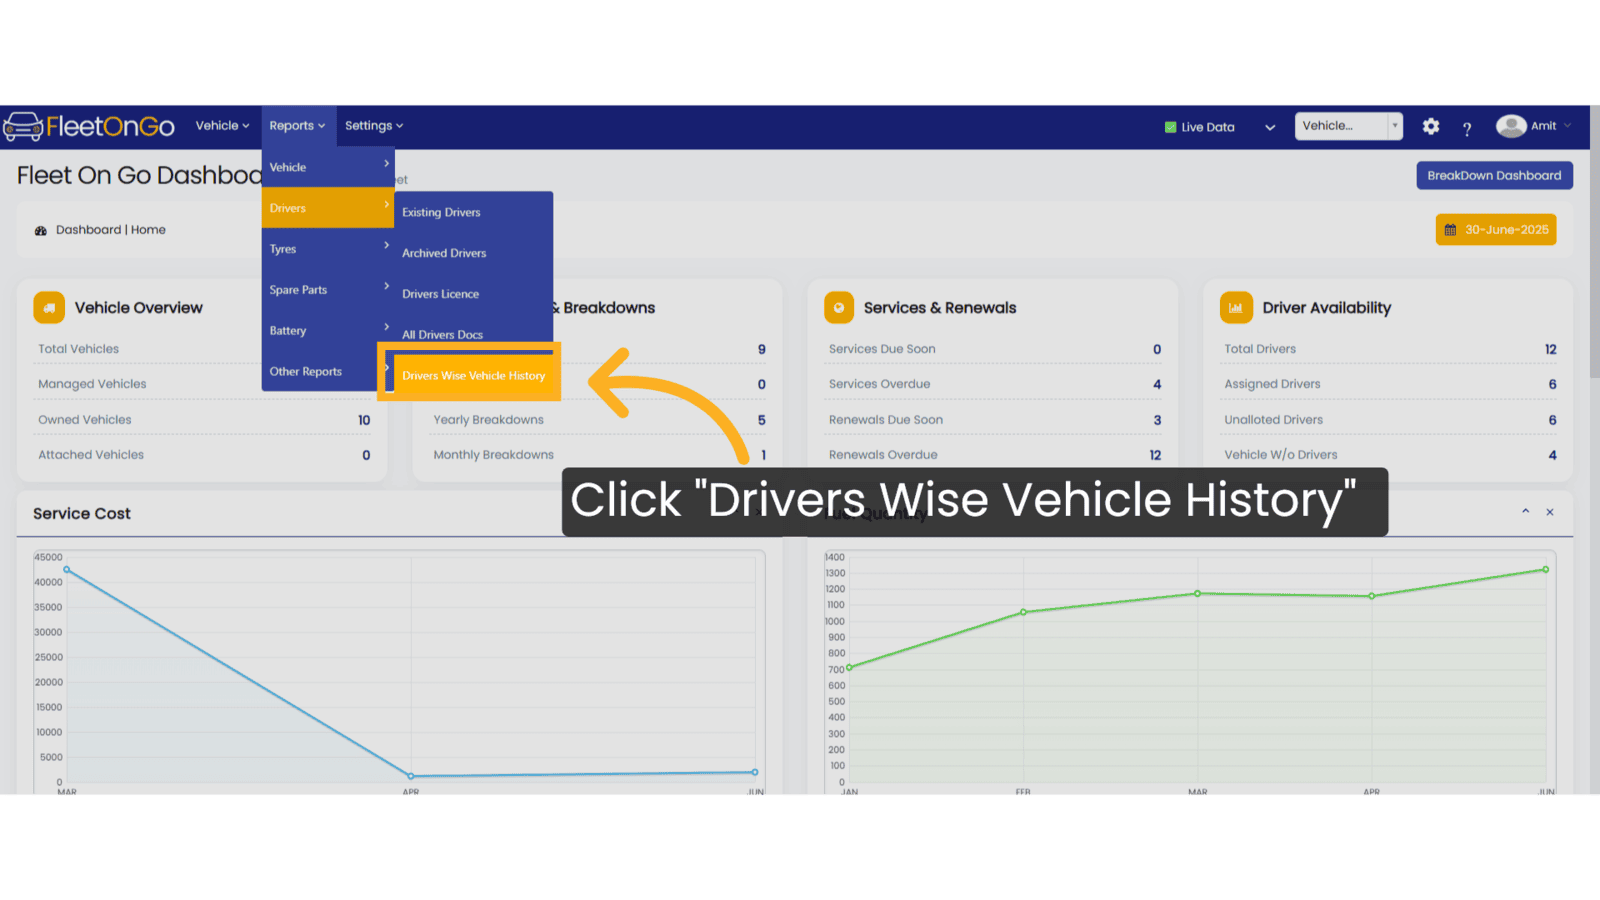Expand the Amit account dropdown arrow
1600x900 pixels.
click(1567, 126)
